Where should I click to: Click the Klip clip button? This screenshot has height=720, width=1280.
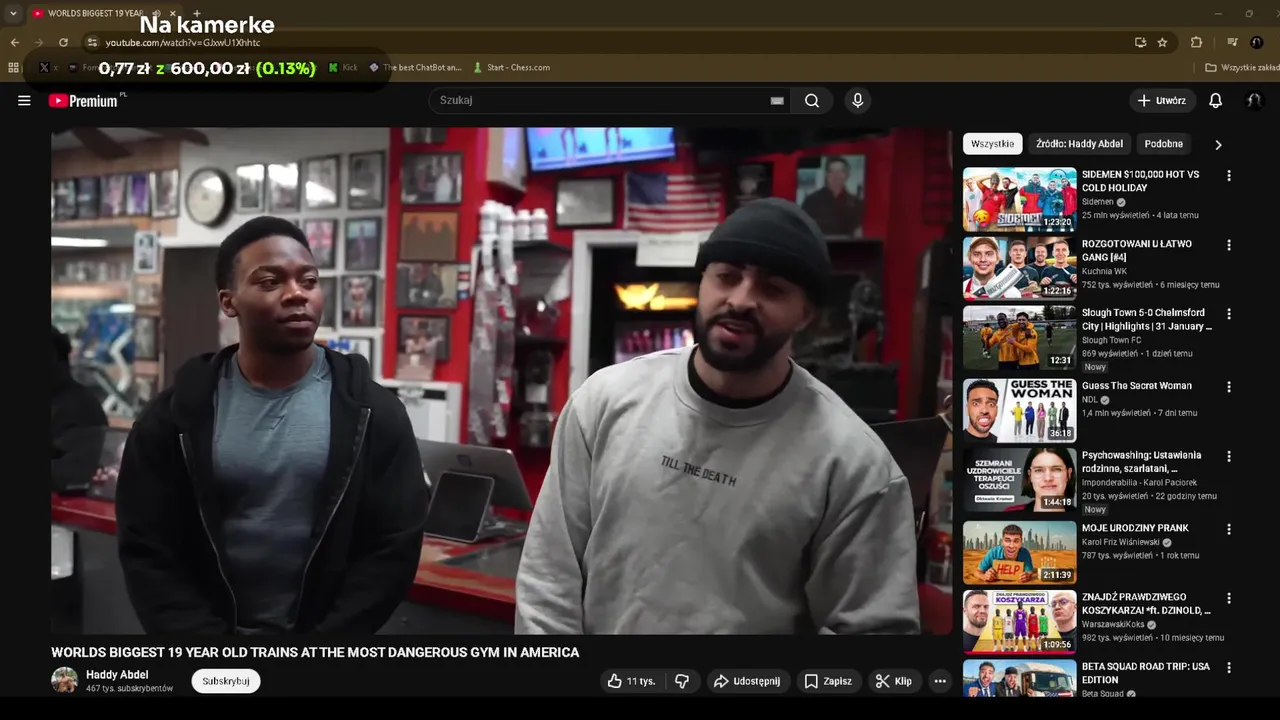pos(894,681)
